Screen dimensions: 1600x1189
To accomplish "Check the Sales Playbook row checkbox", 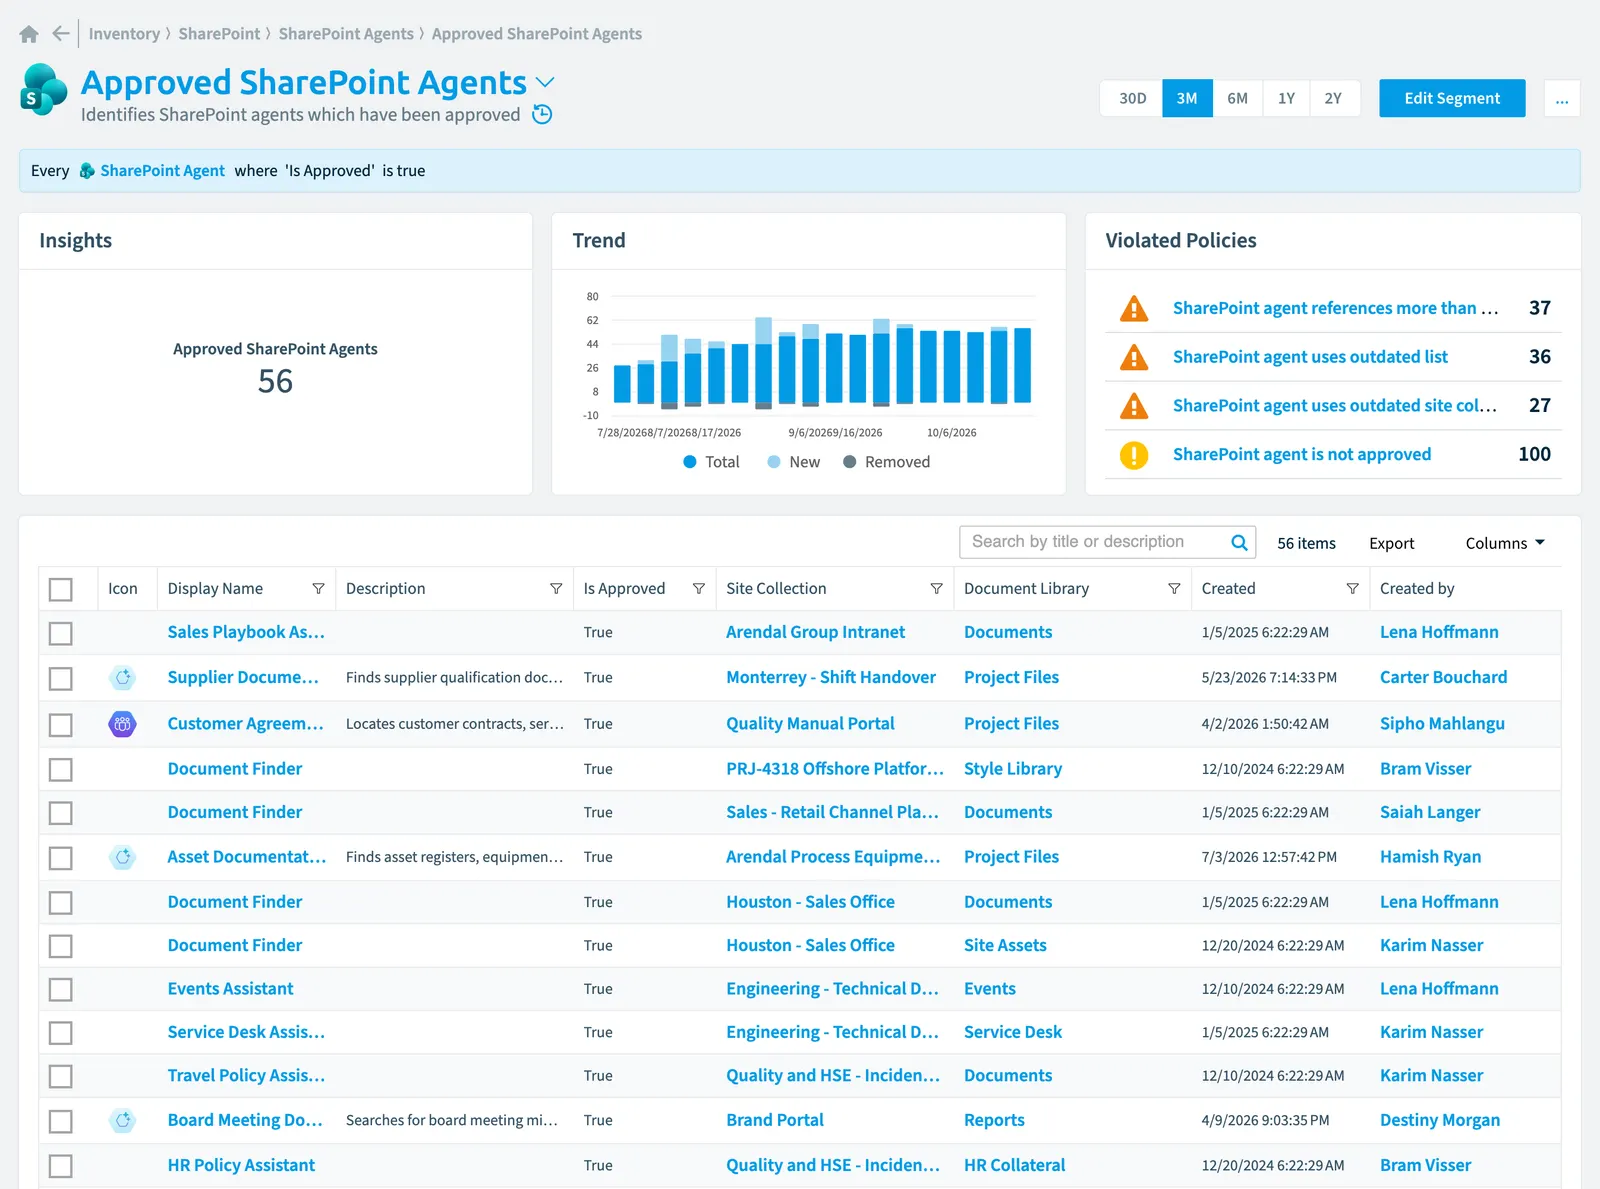I will pyautogui.click(x=61, y=633).
